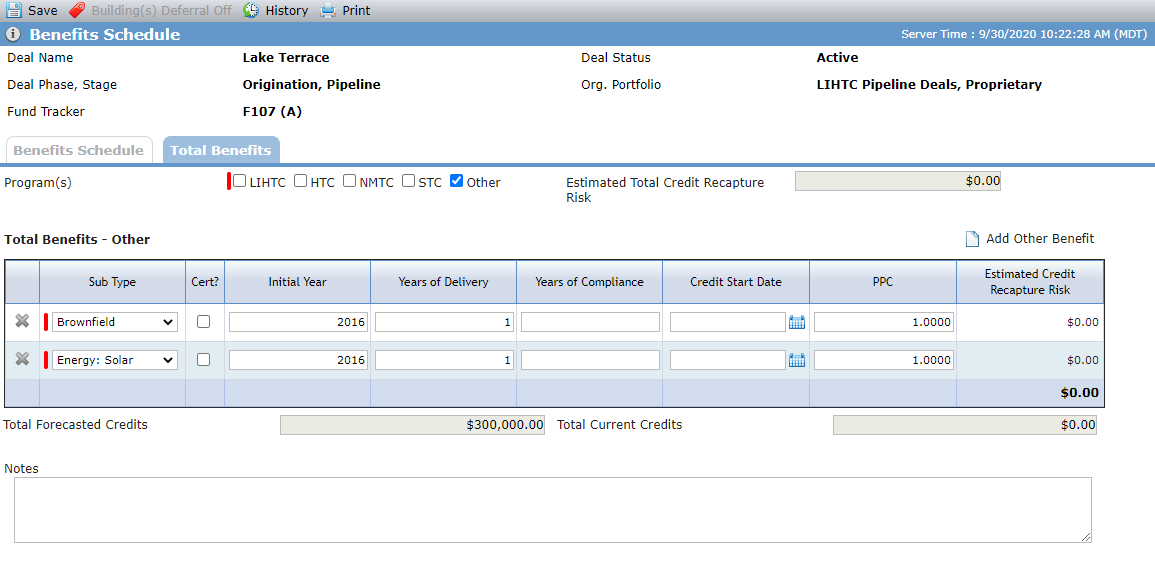Enable the LIHTC program checkbox
1155x564 pixels.
pos(239,181)
